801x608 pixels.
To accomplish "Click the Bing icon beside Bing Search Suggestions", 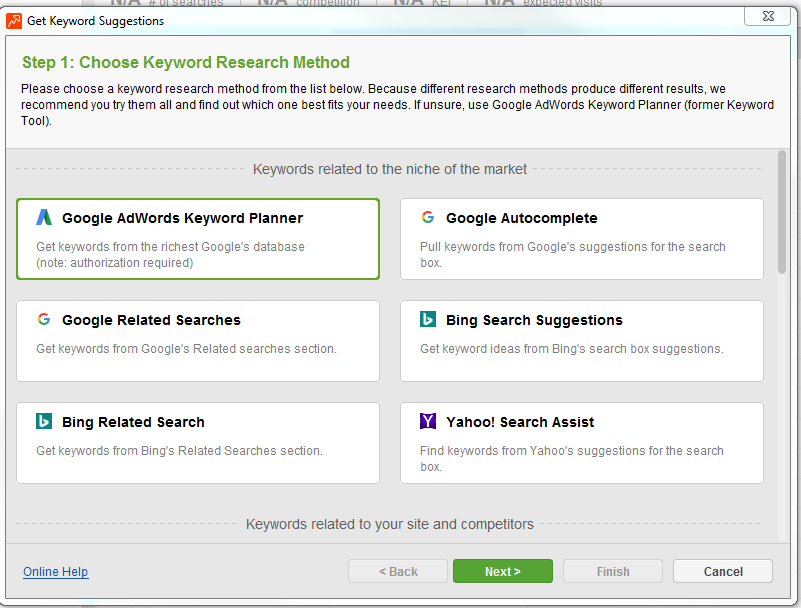I will (428, 319).
